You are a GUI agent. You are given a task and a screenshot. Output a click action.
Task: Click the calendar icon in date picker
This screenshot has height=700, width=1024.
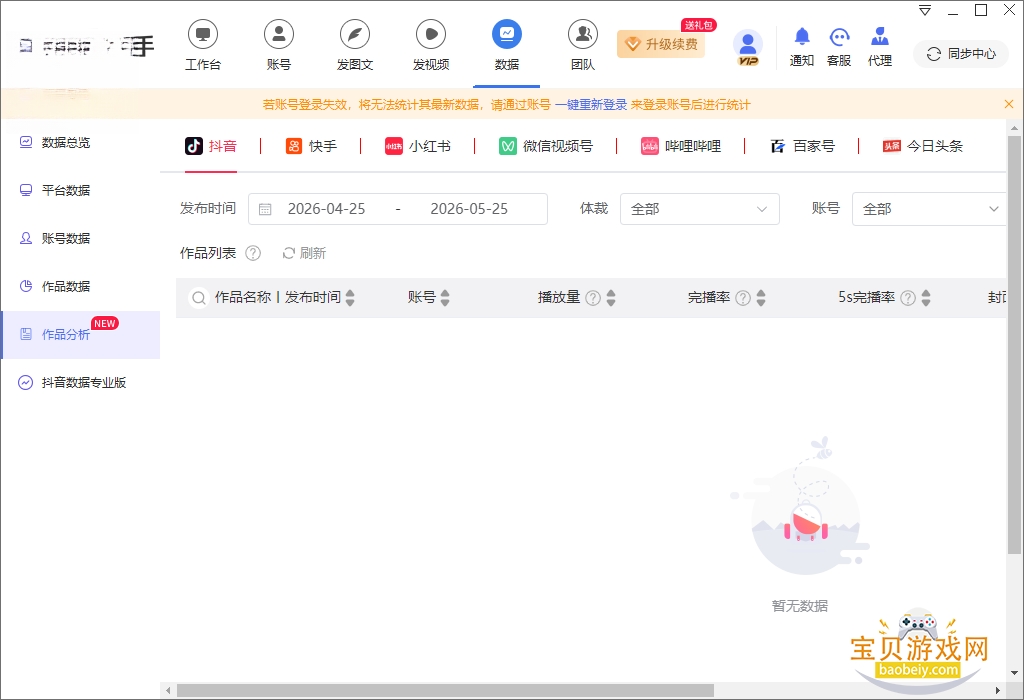[265, 209]
